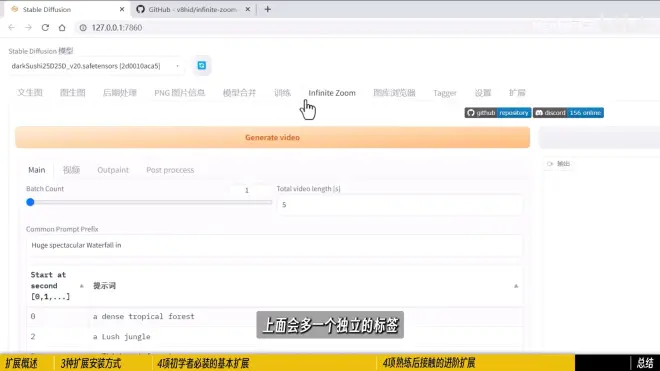Open the 后期处理 tab
Viewport: 660px width, 371px height.
120,93
